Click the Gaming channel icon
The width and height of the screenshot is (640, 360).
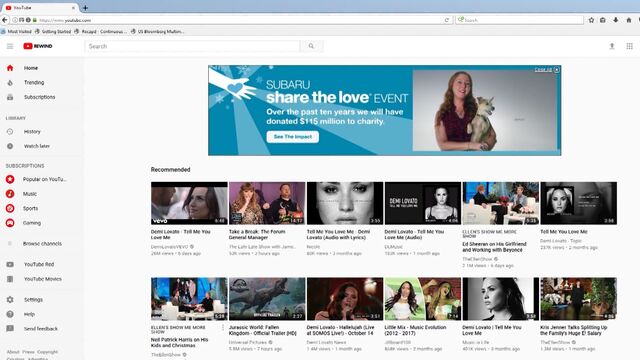point(10,223)
